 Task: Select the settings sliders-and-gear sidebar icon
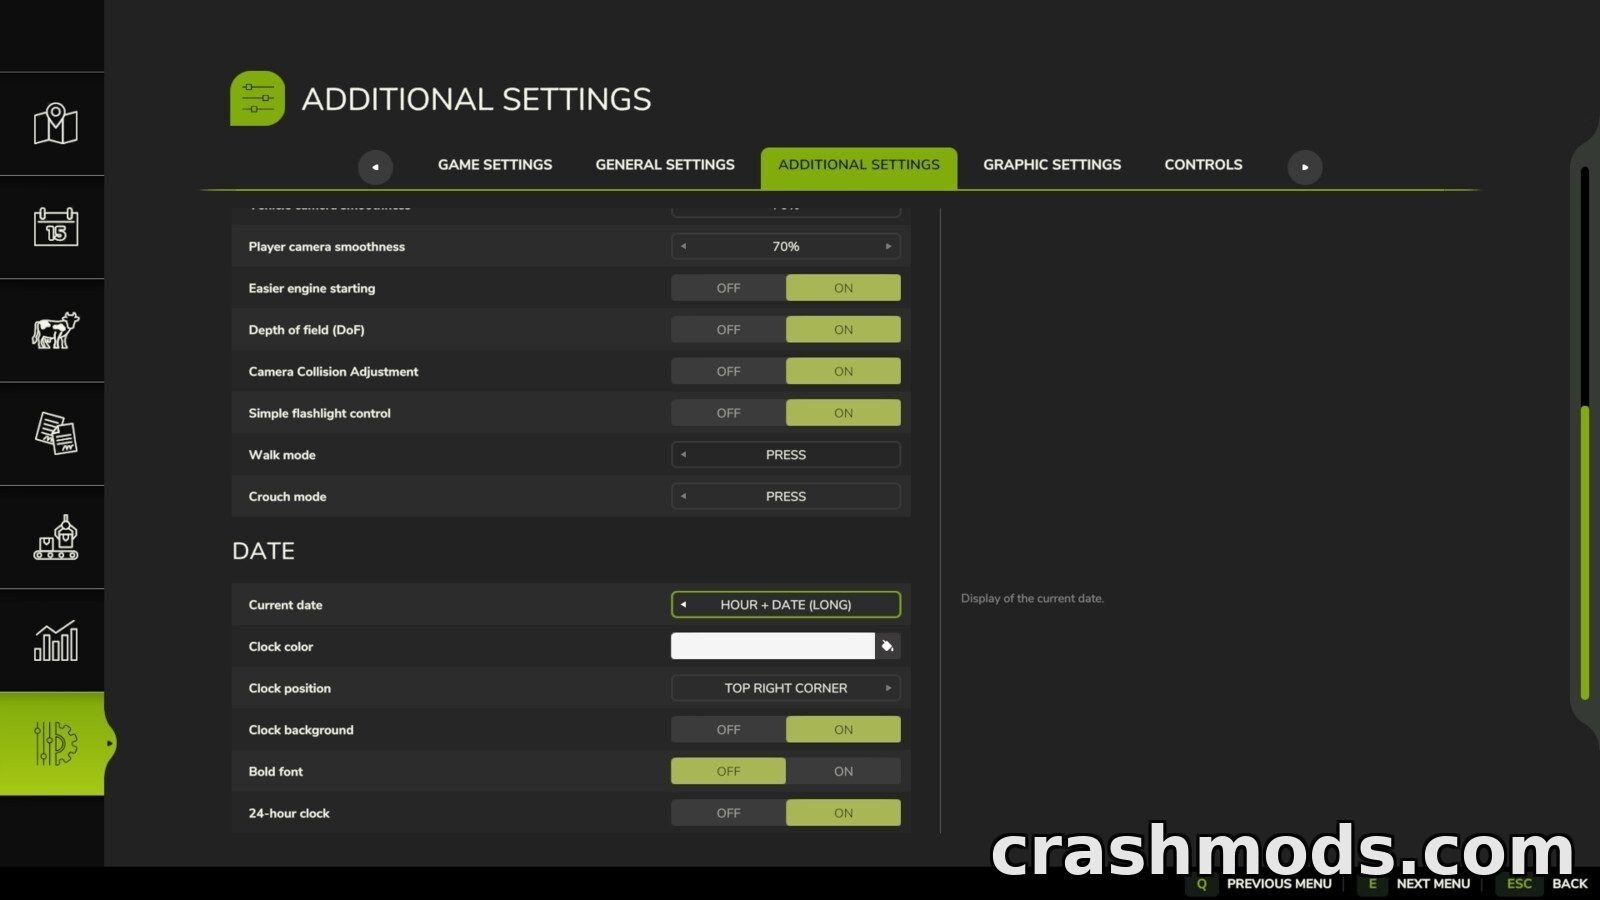56,743
